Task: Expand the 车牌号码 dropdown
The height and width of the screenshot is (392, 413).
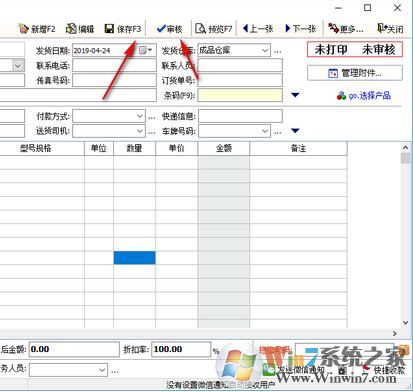Action: tap(265, 131)
